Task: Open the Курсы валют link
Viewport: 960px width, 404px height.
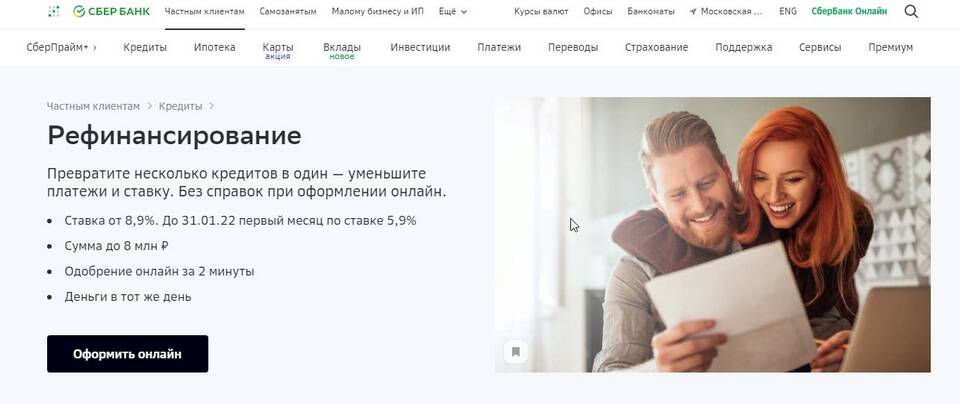Action: [x=541, y=12]
